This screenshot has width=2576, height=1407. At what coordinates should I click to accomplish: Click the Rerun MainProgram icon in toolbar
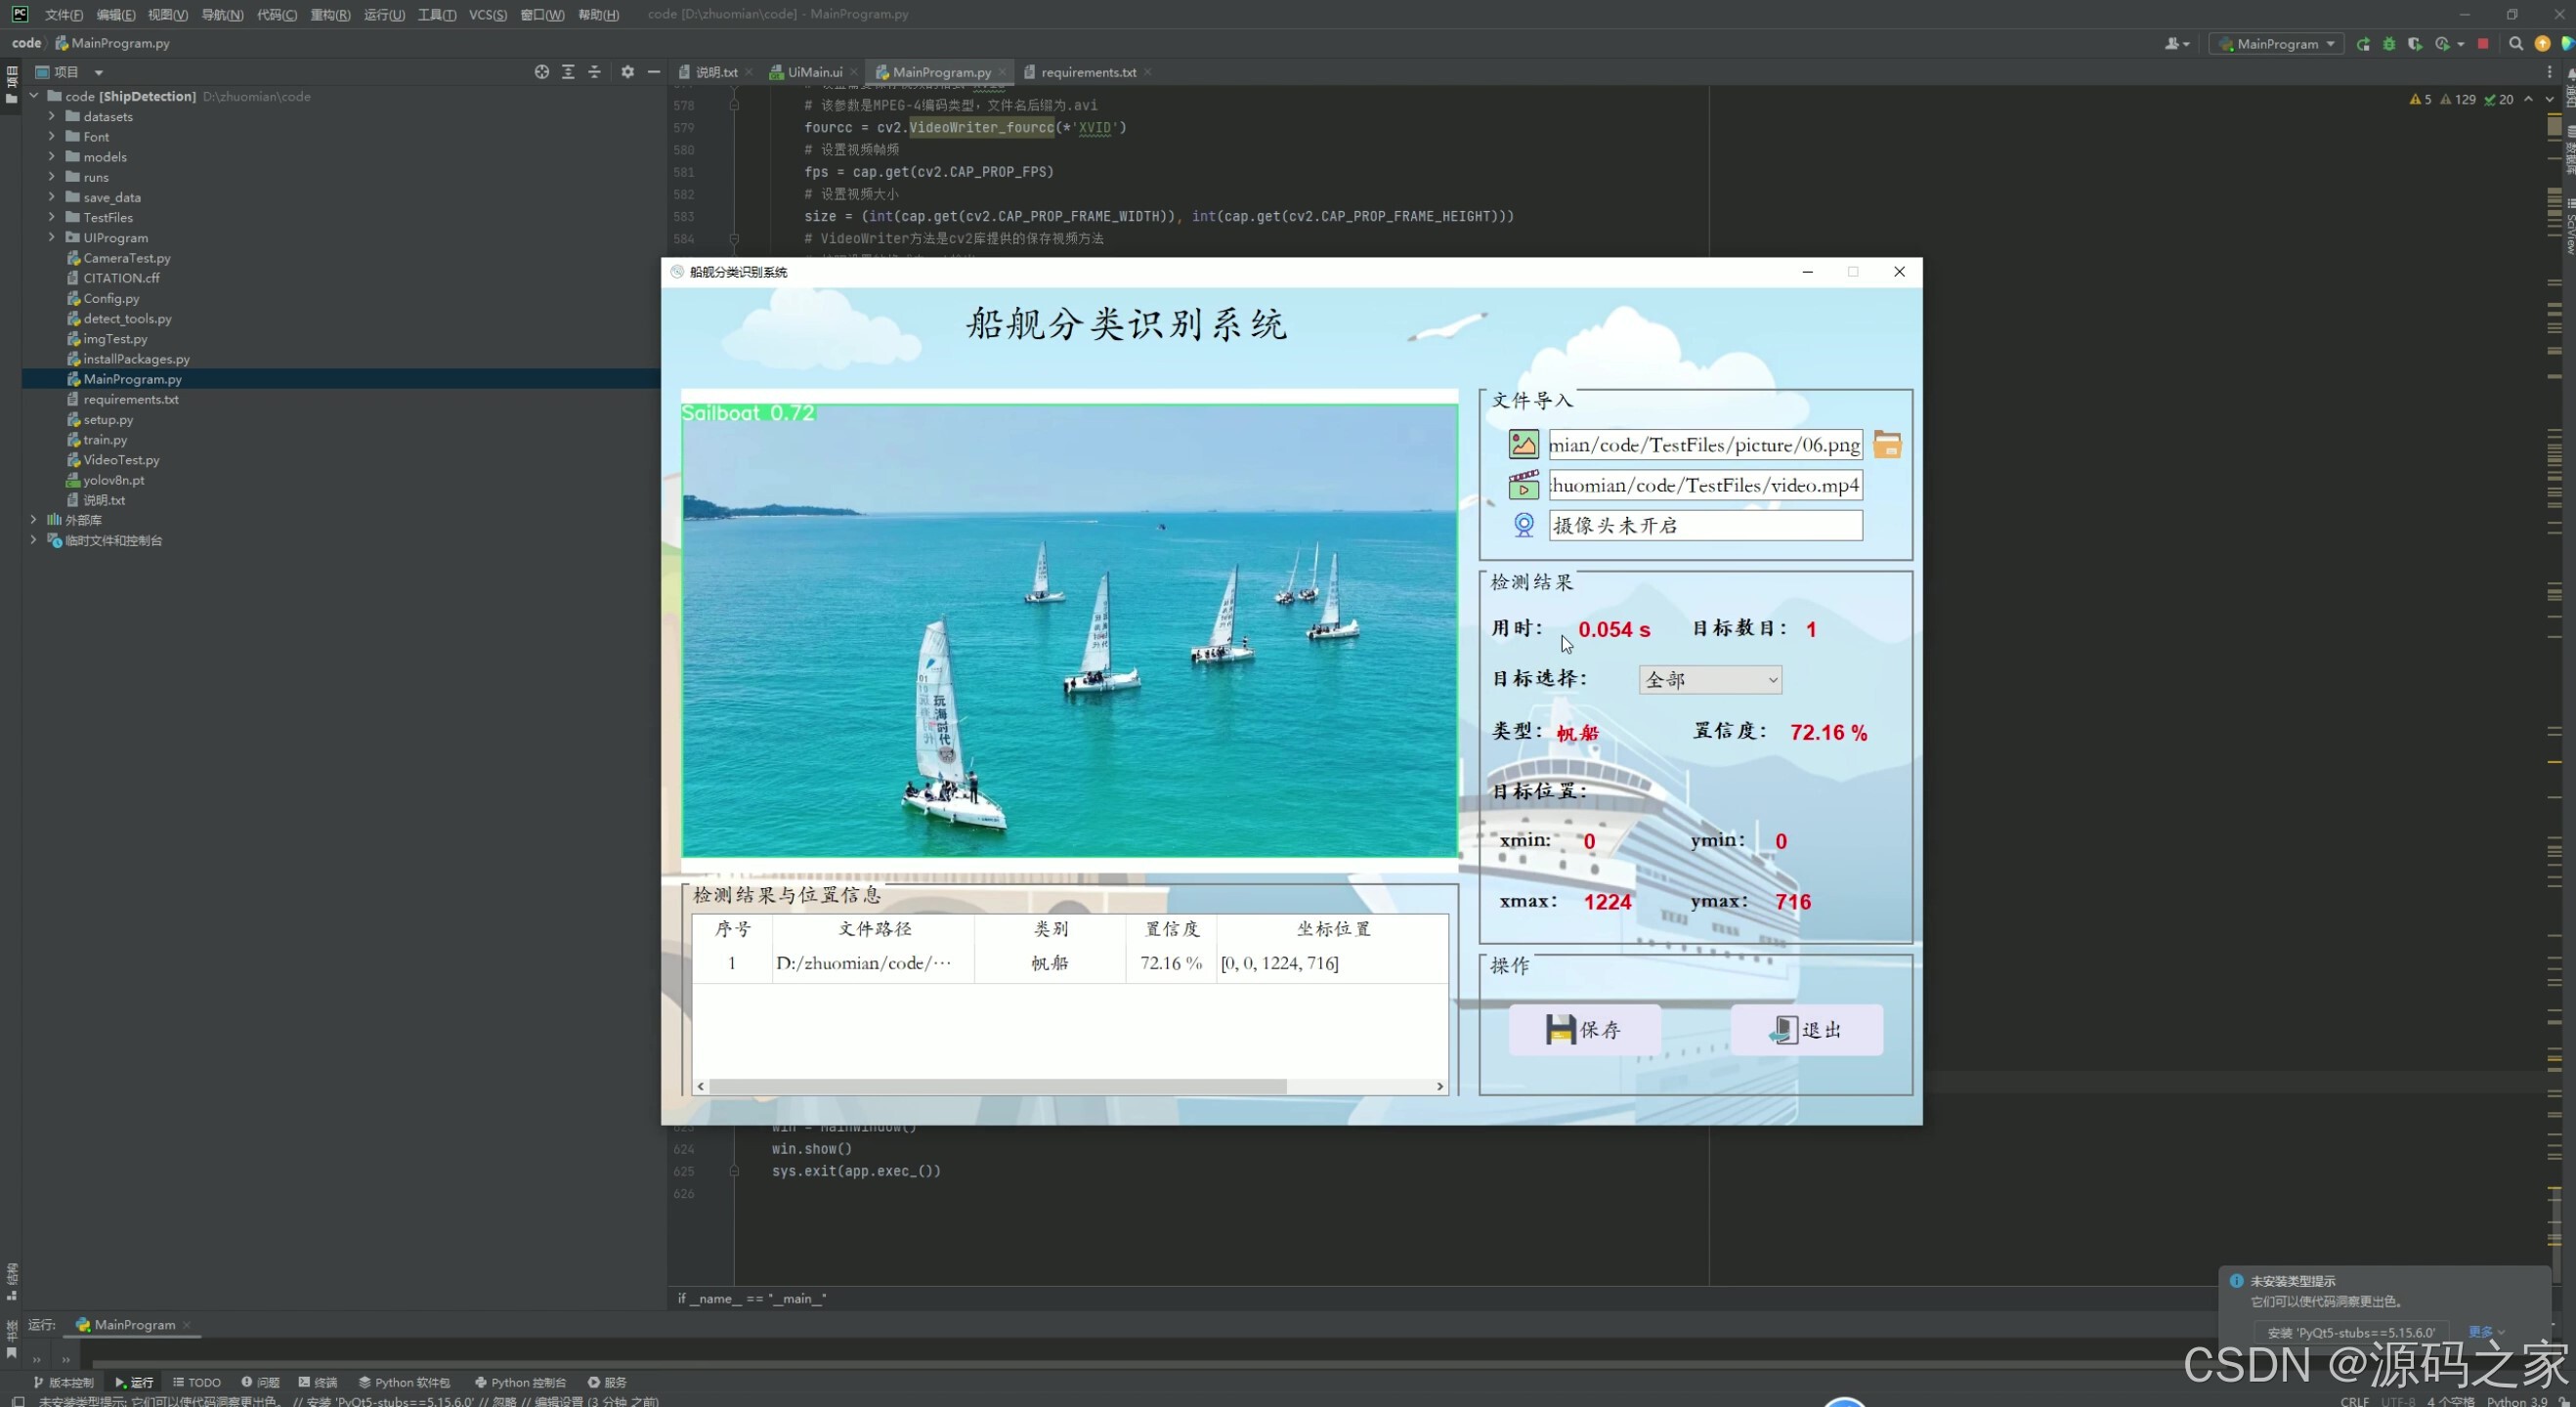pos(2363,43)
